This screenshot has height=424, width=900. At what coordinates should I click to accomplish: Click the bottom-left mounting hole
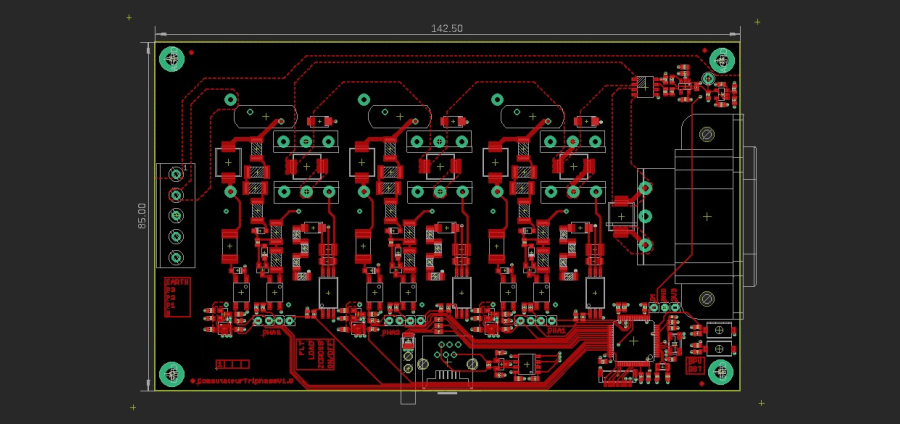pos(172,374)
